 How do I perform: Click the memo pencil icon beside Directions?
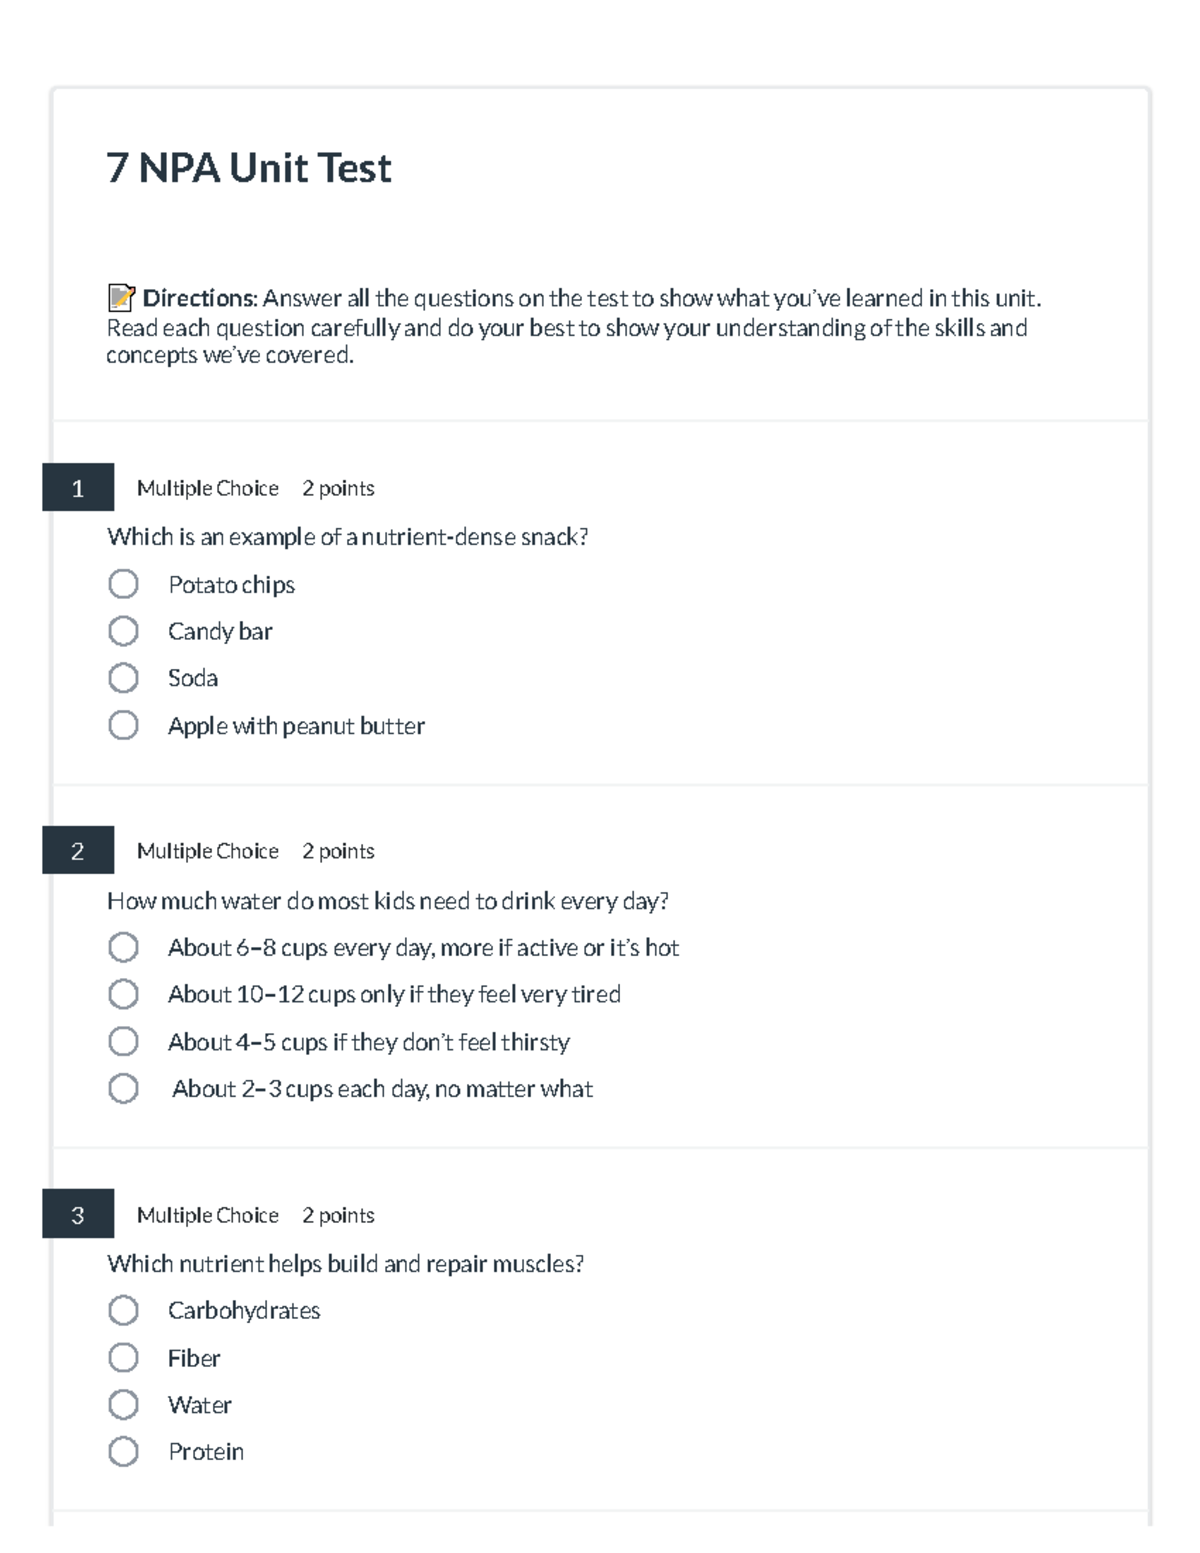point(120,297)
